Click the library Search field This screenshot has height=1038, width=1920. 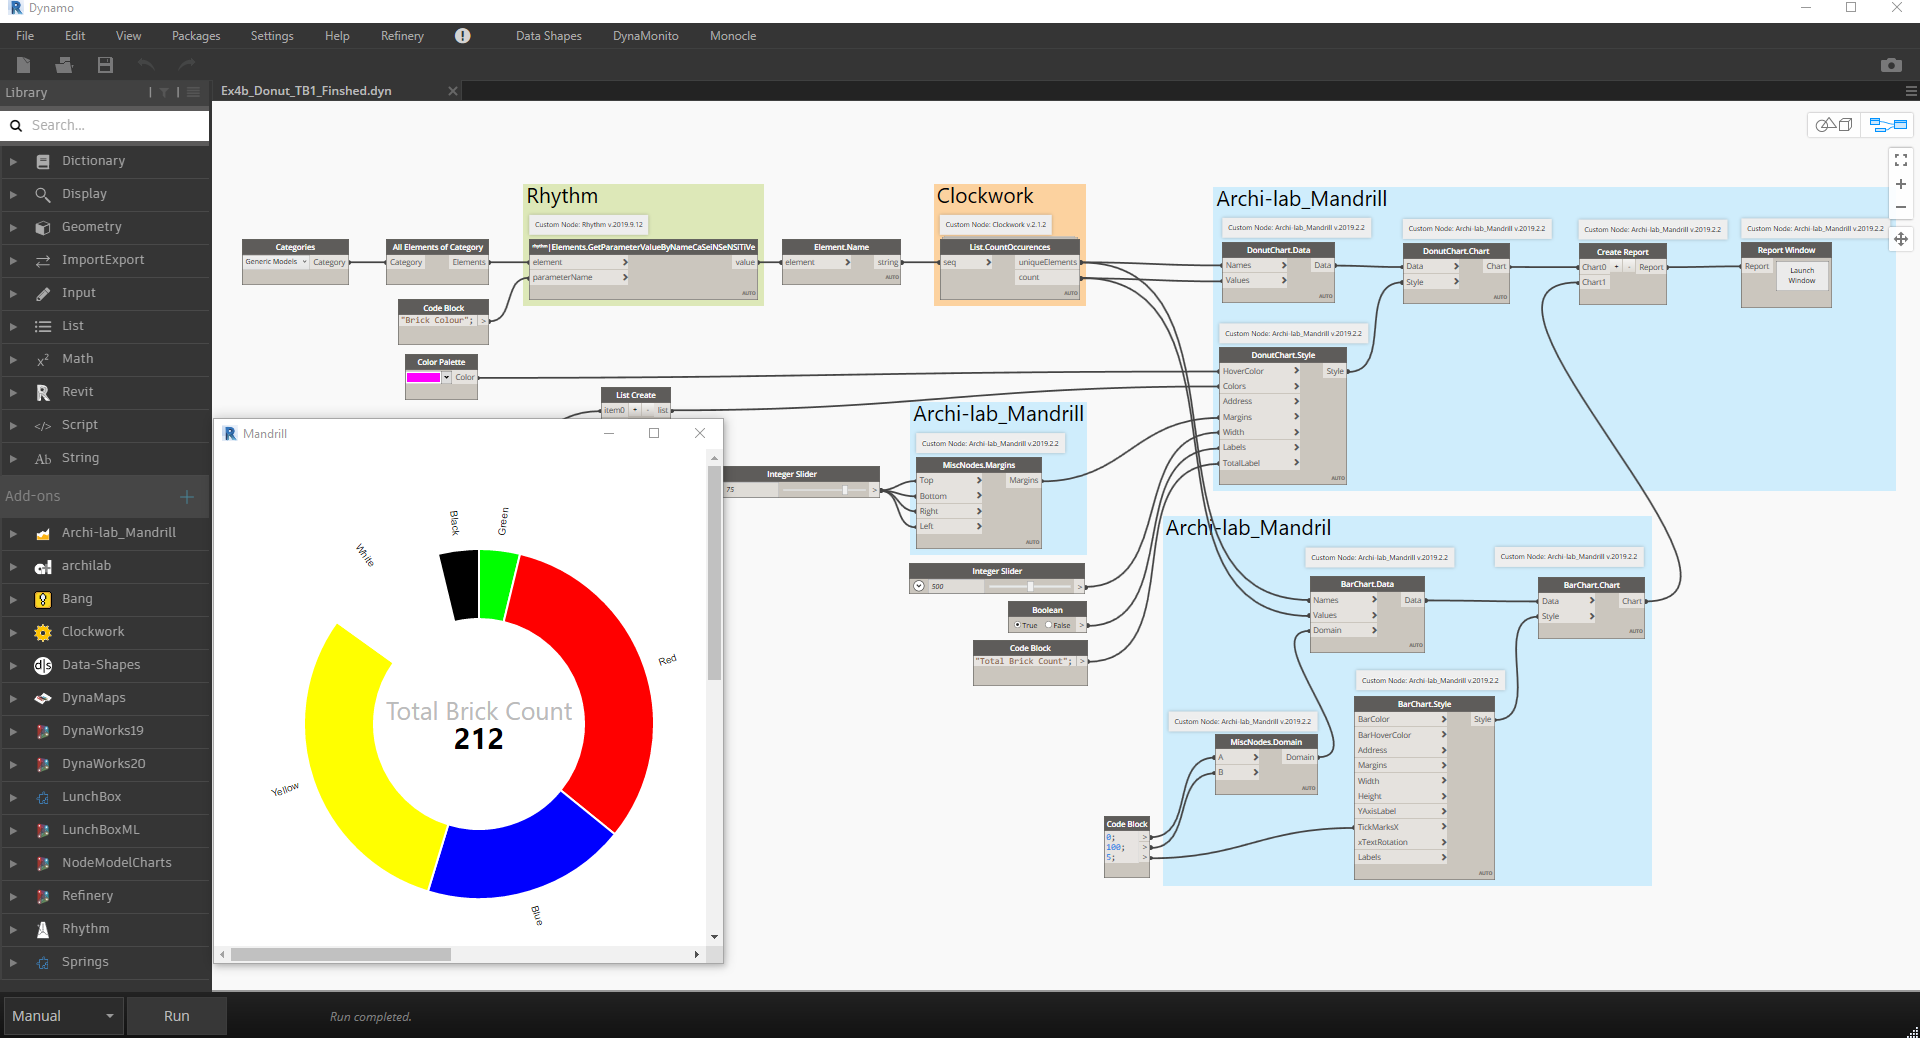point(115,125)
